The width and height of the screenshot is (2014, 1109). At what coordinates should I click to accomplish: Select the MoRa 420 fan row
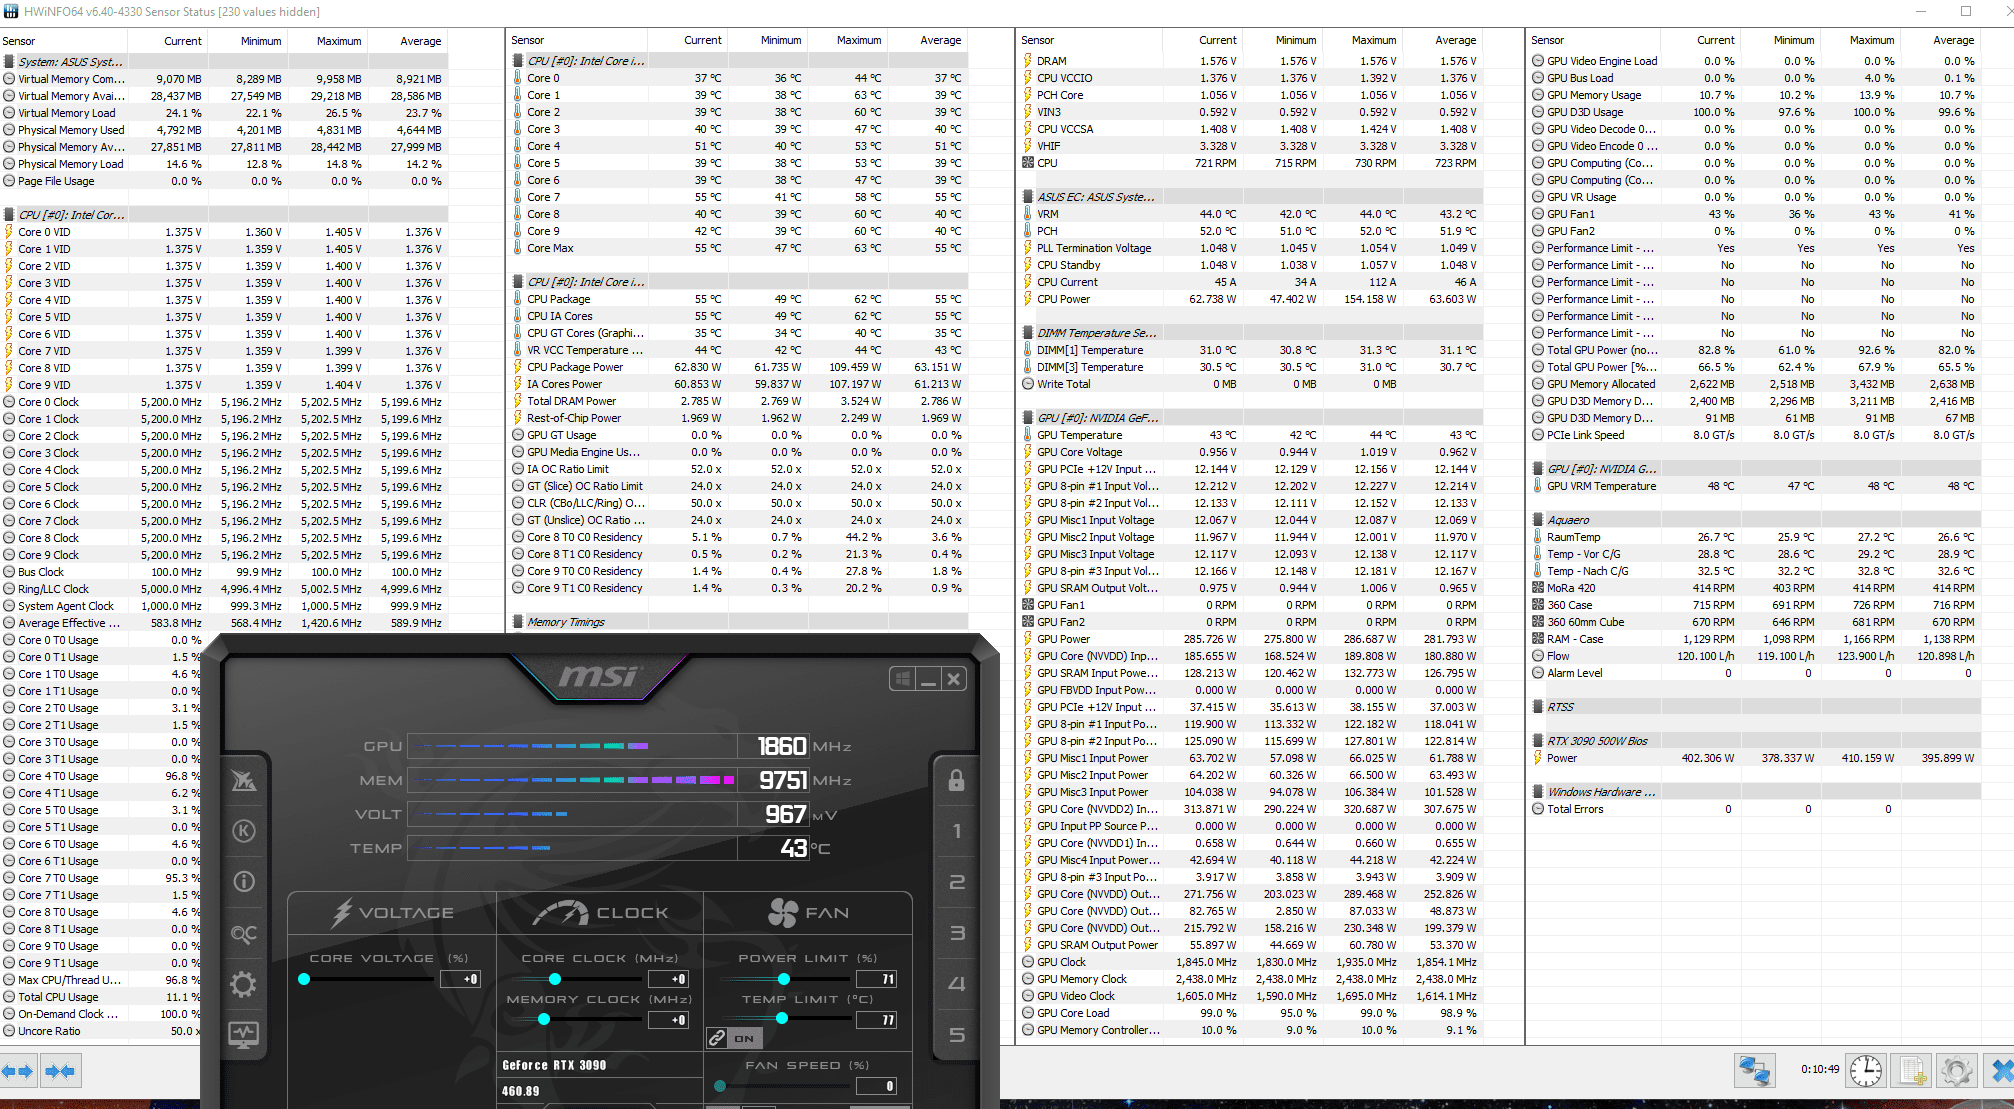pyautogui.click(x=1755, y=588)
